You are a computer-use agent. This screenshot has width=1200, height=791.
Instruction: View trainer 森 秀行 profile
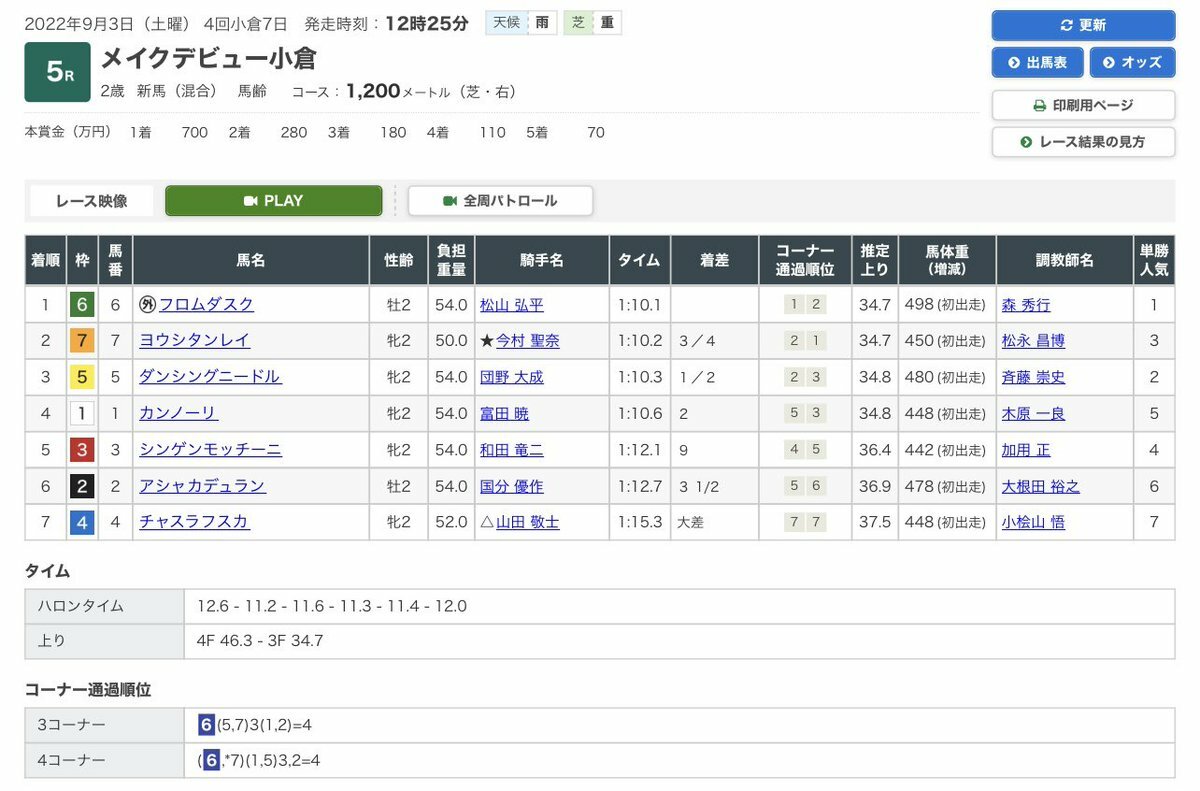(x=1026, y=305)
